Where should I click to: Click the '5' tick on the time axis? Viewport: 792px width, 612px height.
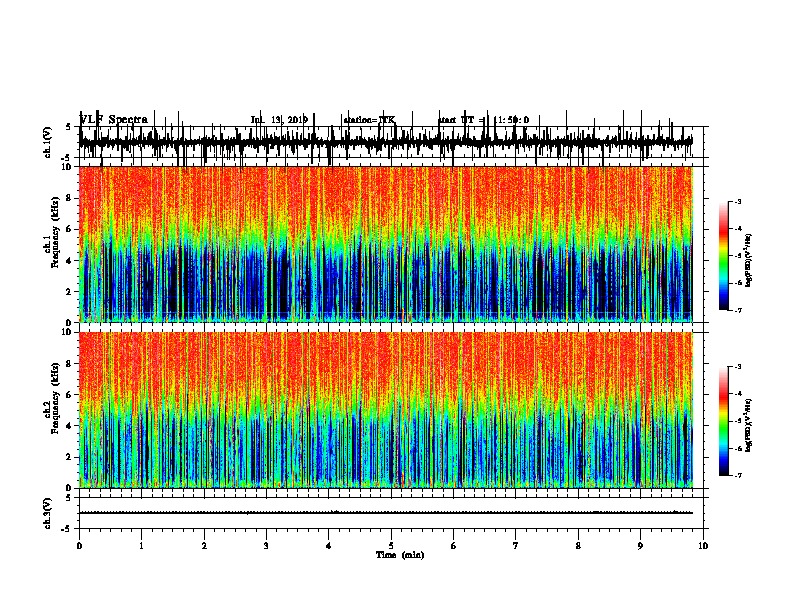(391, 546)
